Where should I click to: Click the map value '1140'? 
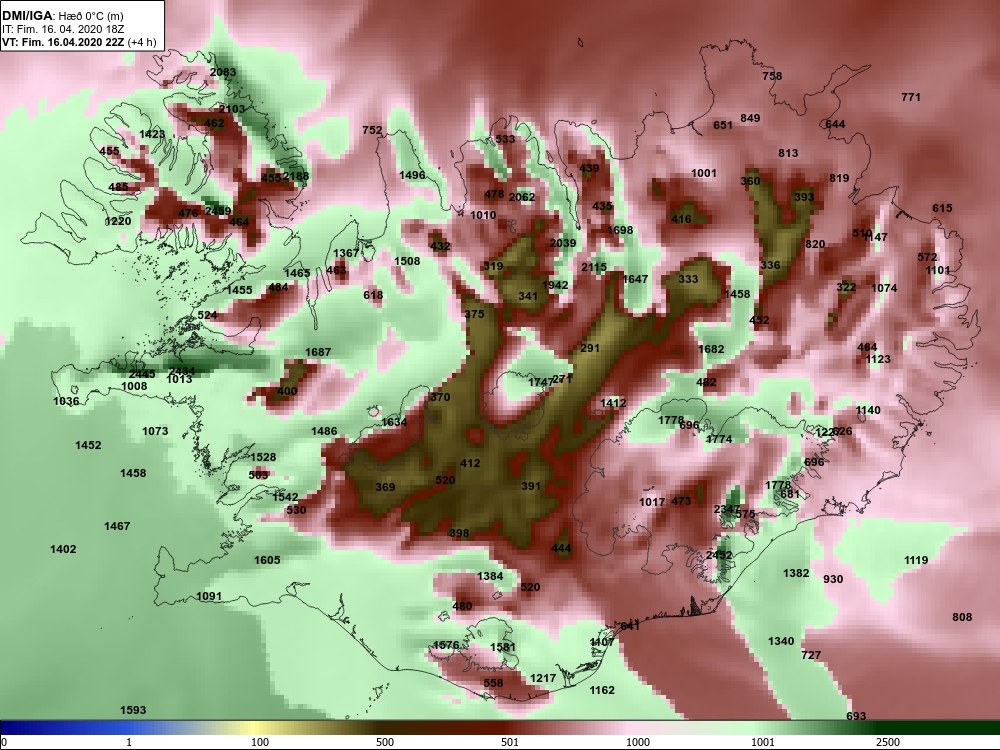pos(868,410)
